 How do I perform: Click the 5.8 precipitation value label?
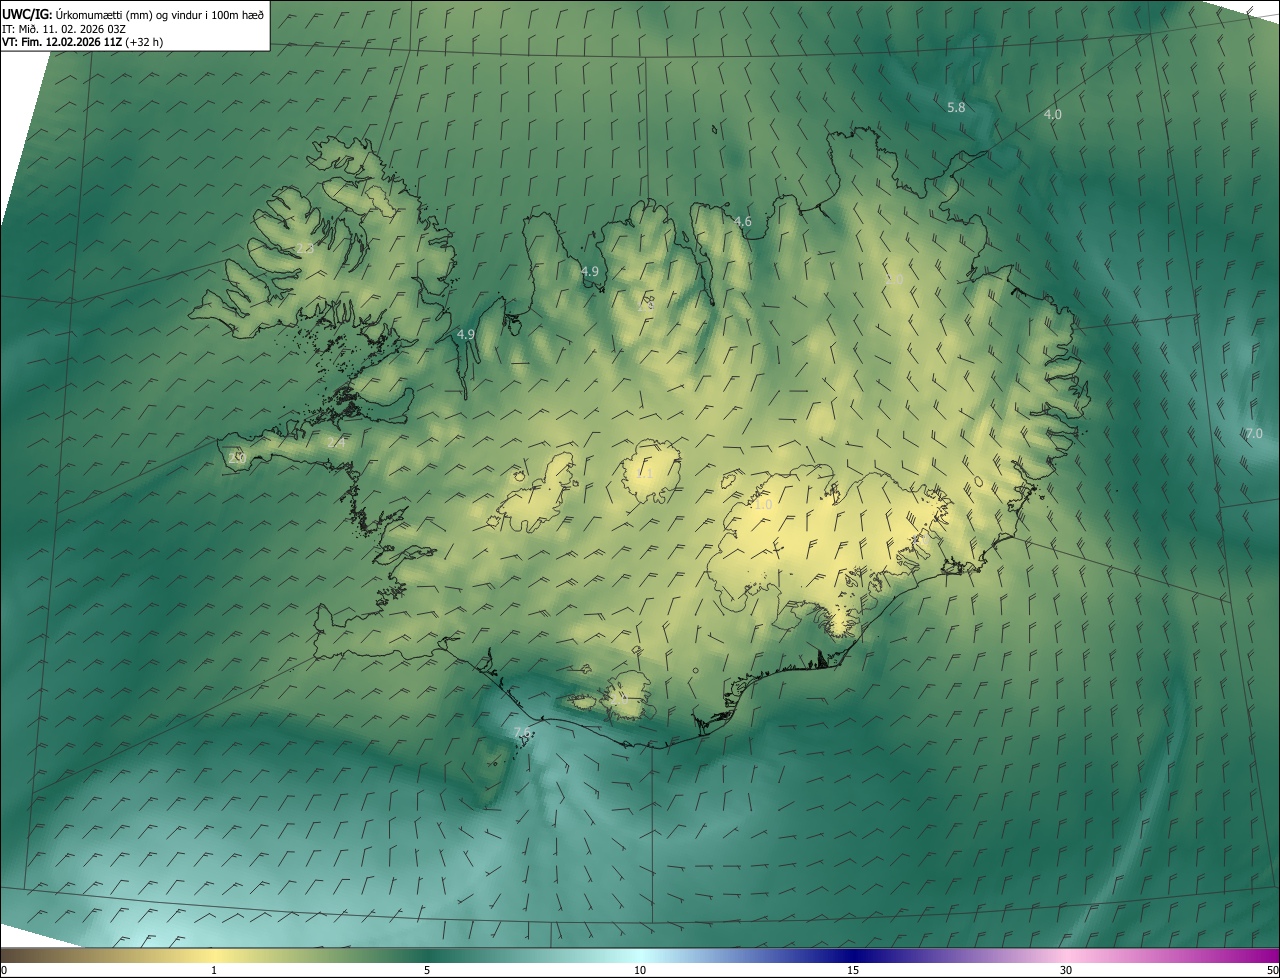coord(956,107)
